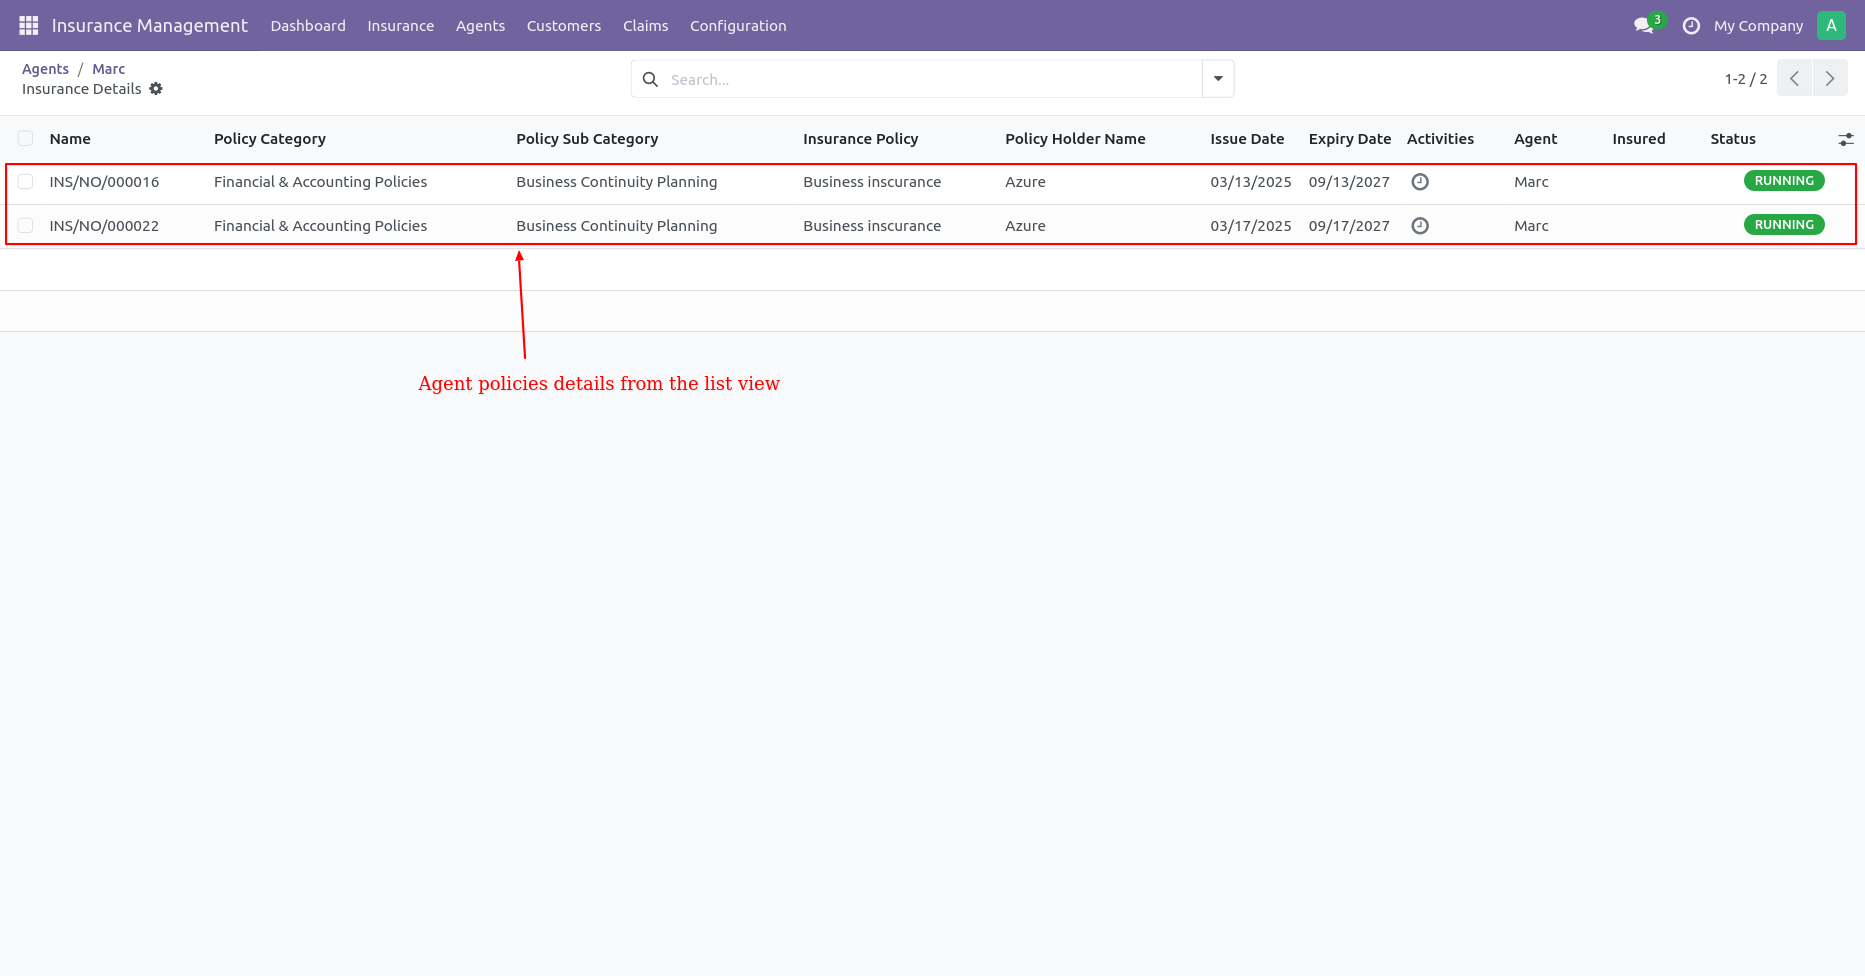Click the search magnifier icon
Screen dimensions: 1865x976
click(x=650, y=79)
